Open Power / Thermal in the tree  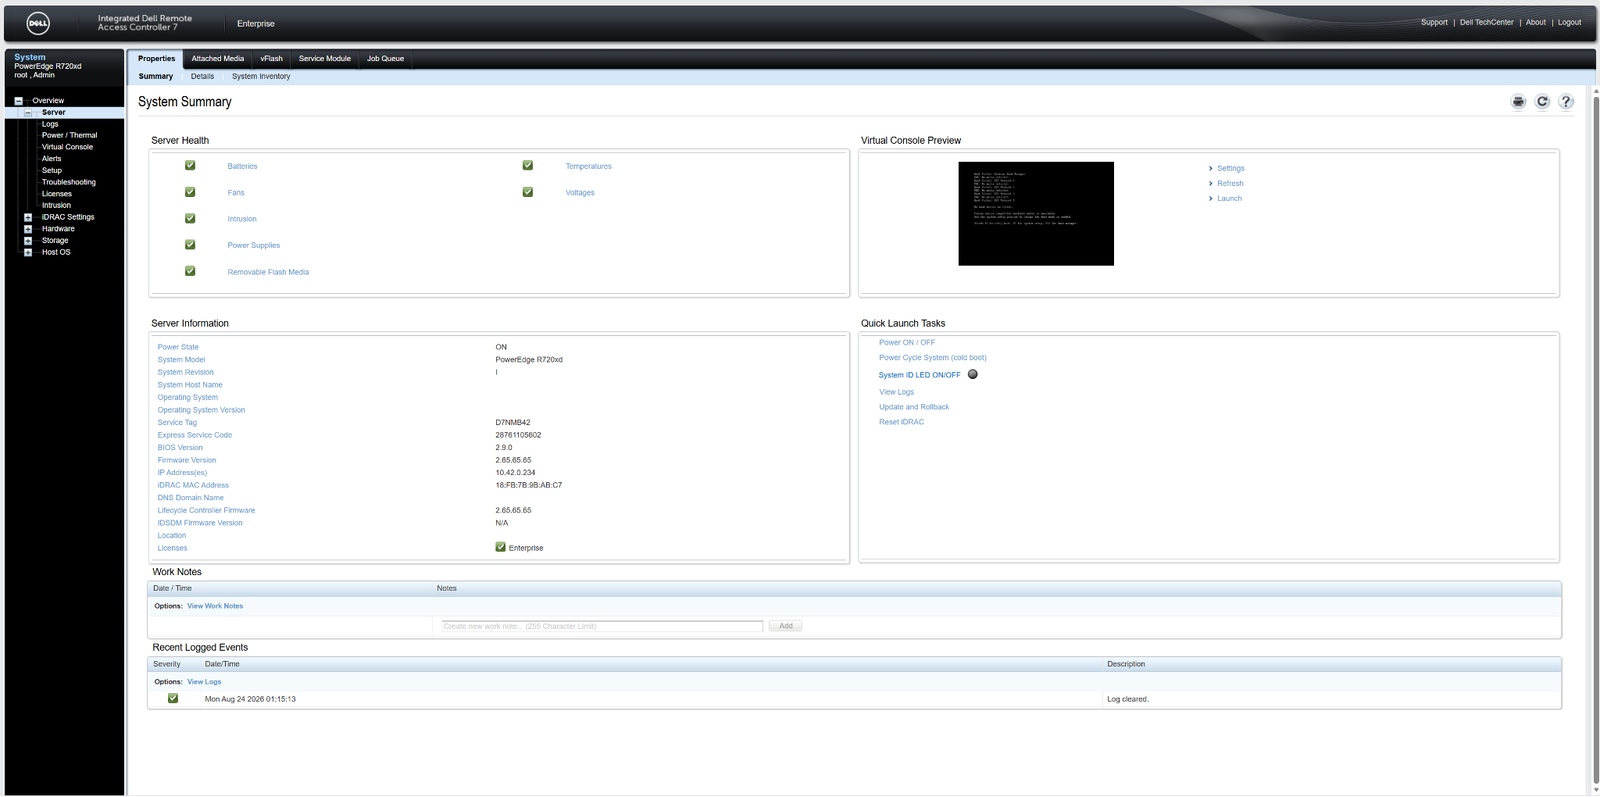pyautogui.click(x=69, y=135)
